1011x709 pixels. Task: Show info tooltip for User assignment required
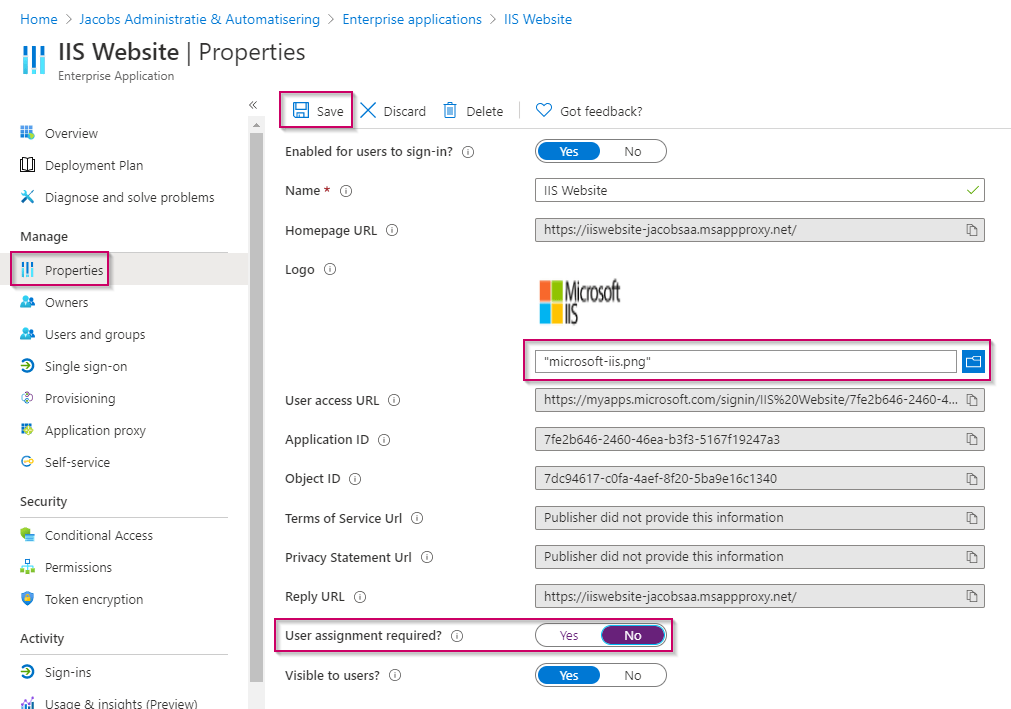[x=457, y=636]
